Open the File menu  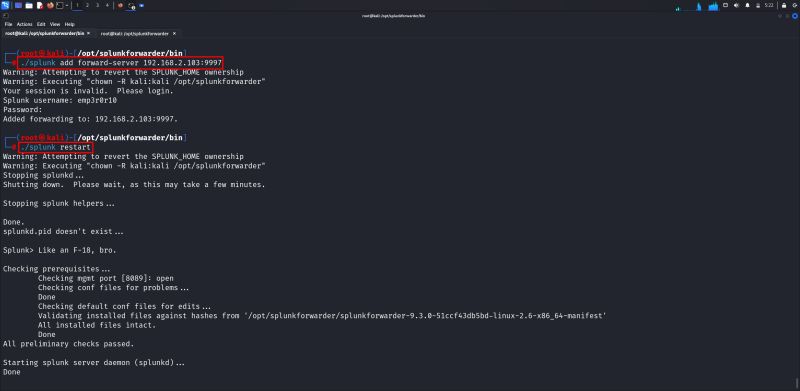(8, 24)
